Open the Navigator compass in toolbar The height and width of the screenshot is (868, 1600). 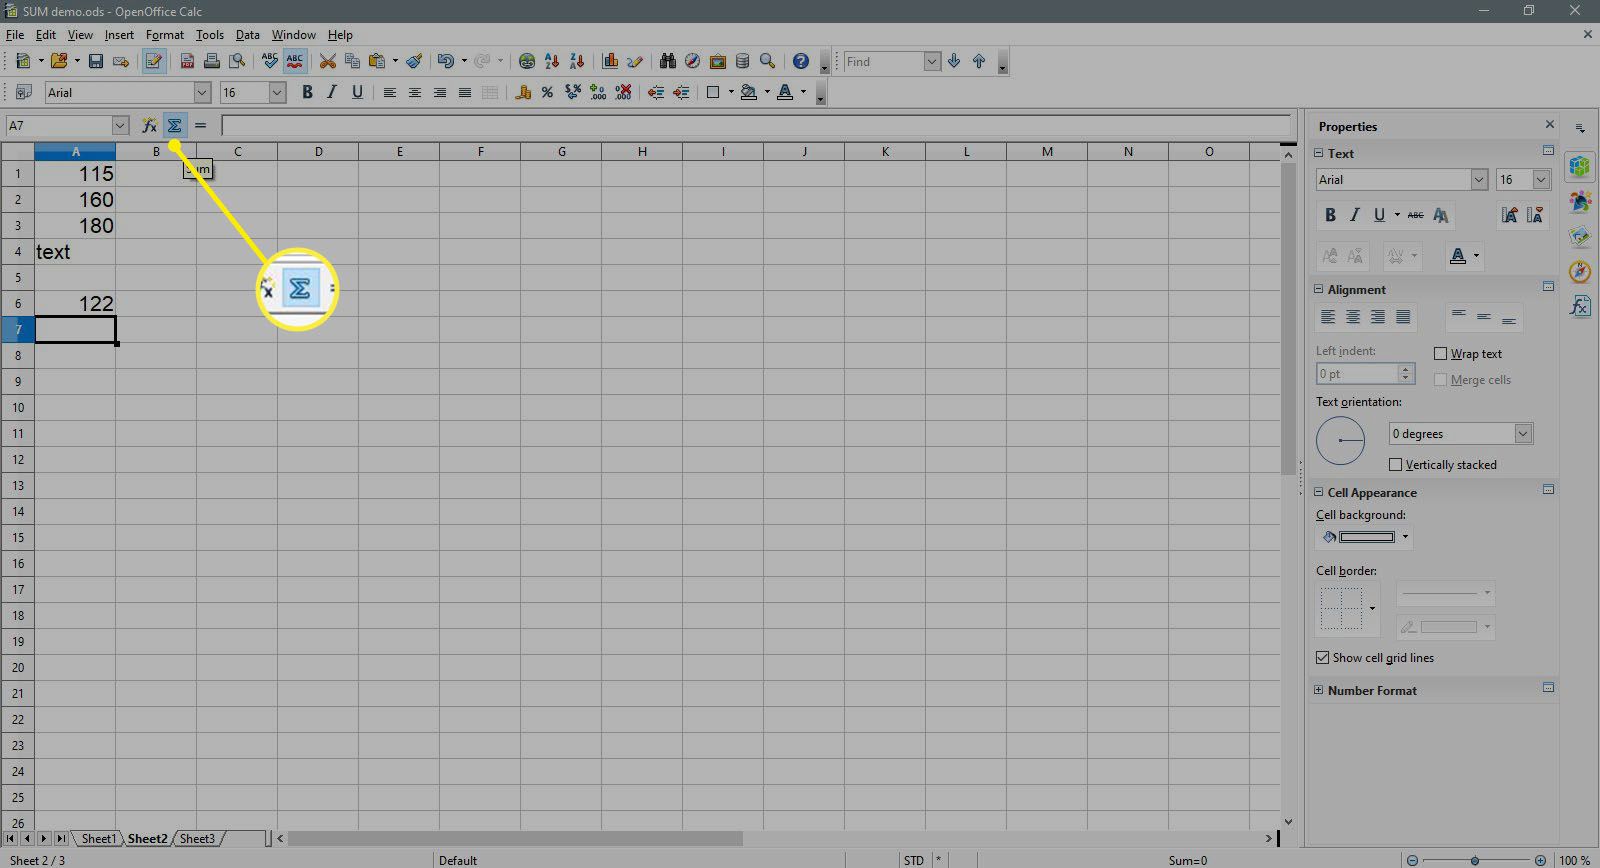(x=692, y=61)
